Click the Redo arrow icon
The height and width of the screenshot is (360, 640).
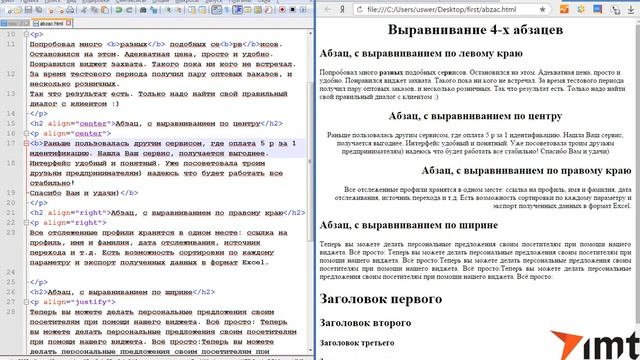click(129, 9)
